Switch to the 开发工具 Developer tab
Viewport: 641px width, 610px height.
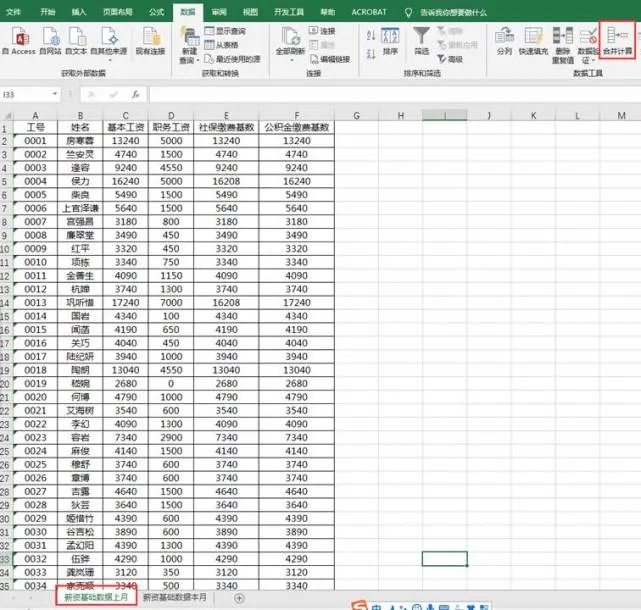(x=289, y=12)
